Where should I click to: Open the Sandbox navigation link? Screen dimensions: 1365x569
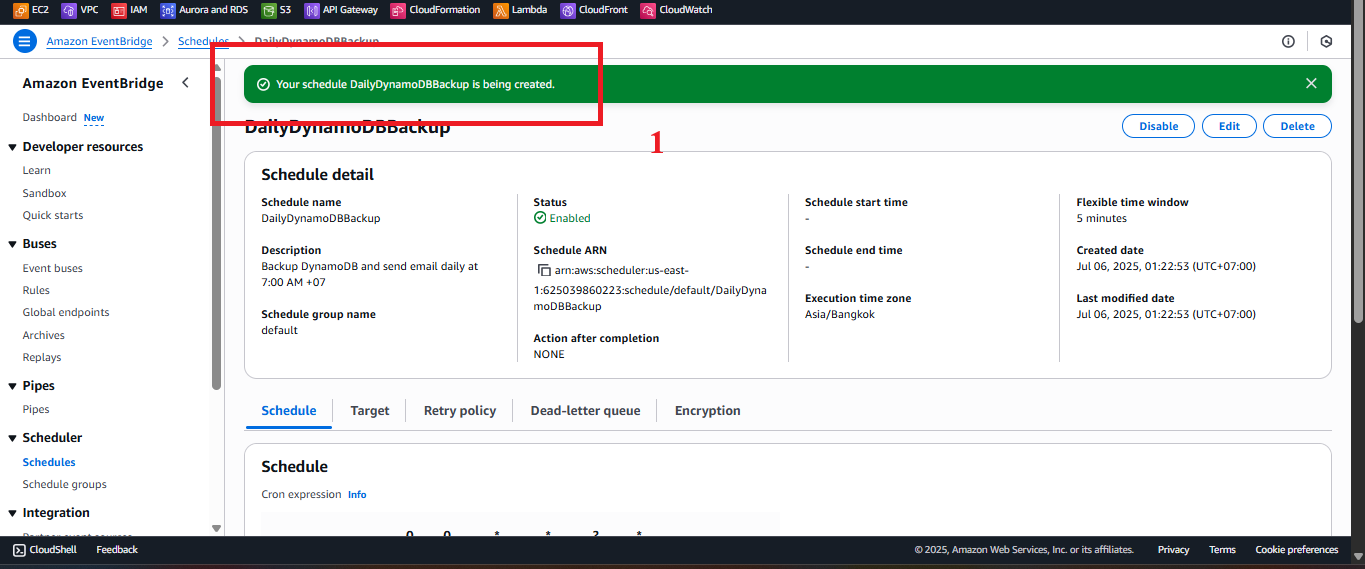[x=45, y=193]
